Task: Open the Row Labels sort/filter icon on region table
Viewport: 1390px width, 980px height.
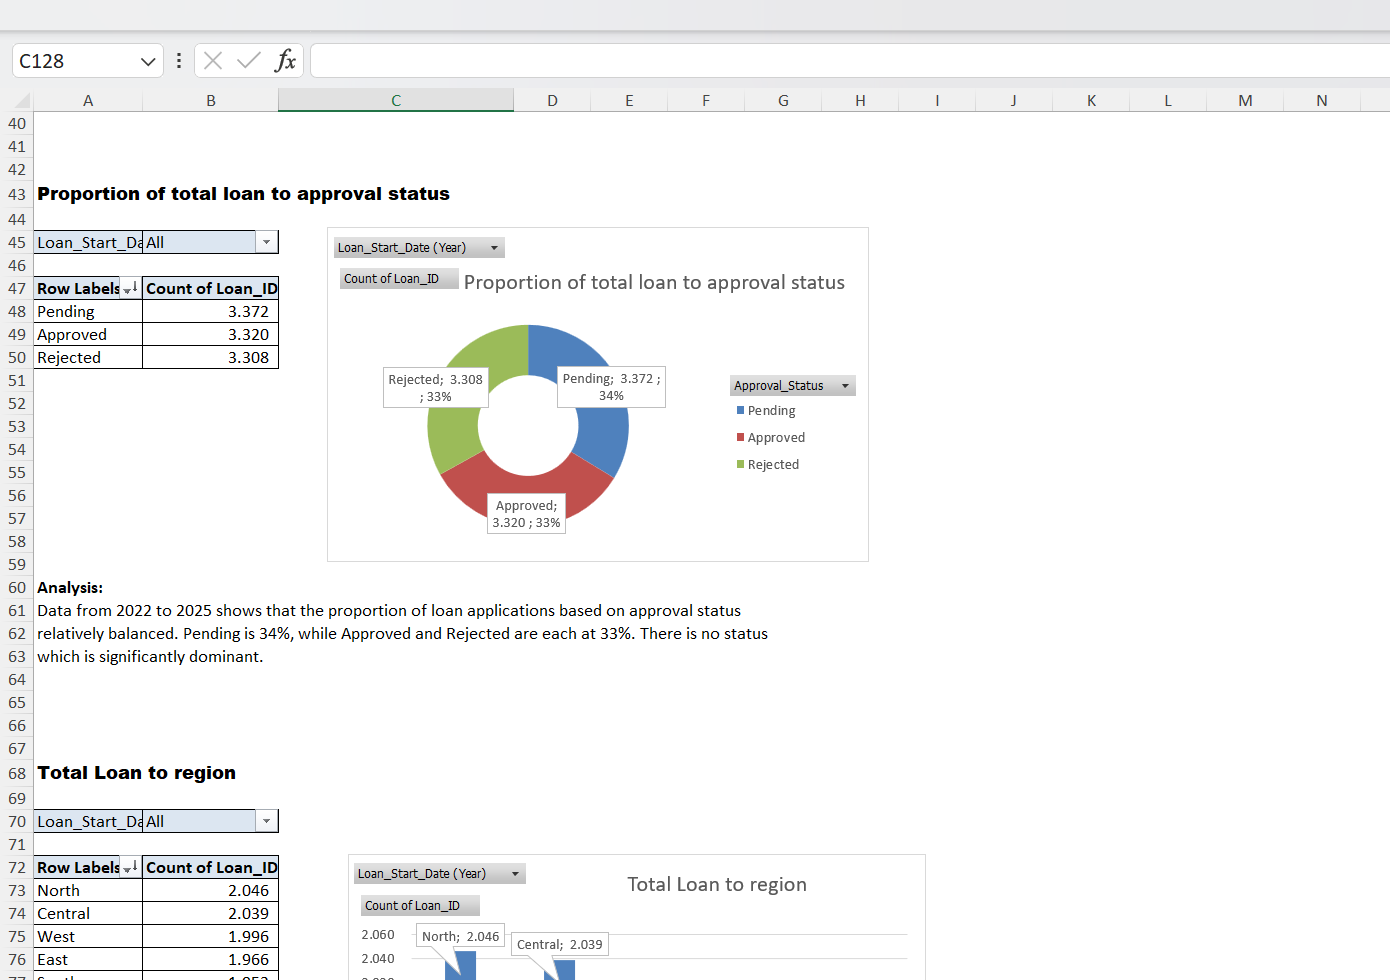Action: pos(130,867)
